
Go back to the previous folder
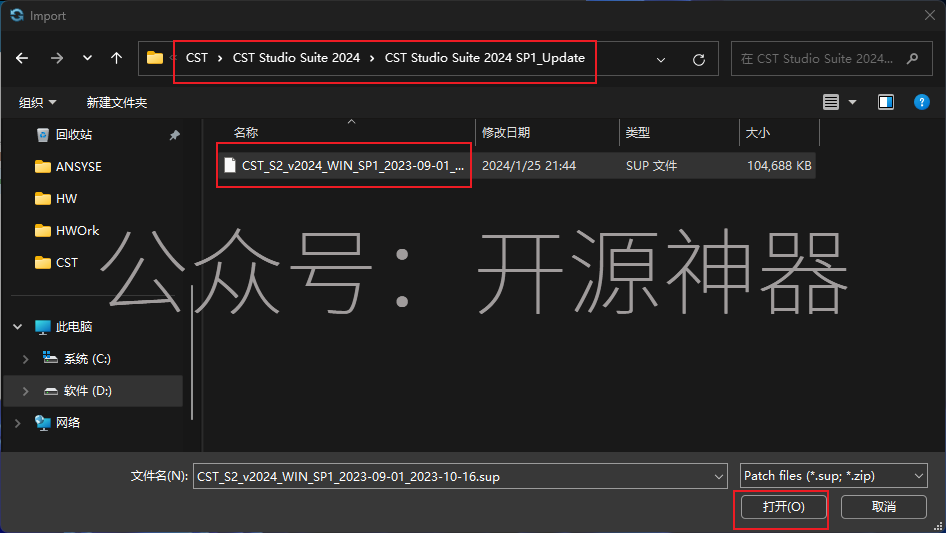tap(22, 58)
